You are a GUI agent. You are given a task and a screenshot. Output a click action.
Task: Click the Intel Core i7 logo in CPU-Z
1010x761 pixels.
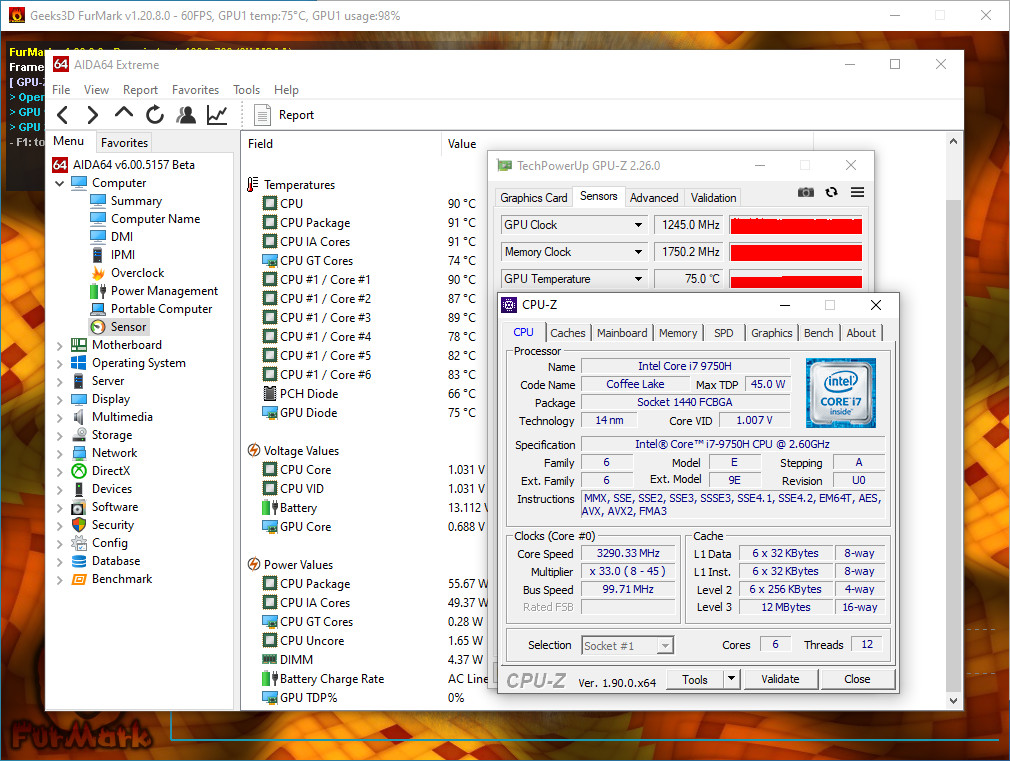[841, 393]
